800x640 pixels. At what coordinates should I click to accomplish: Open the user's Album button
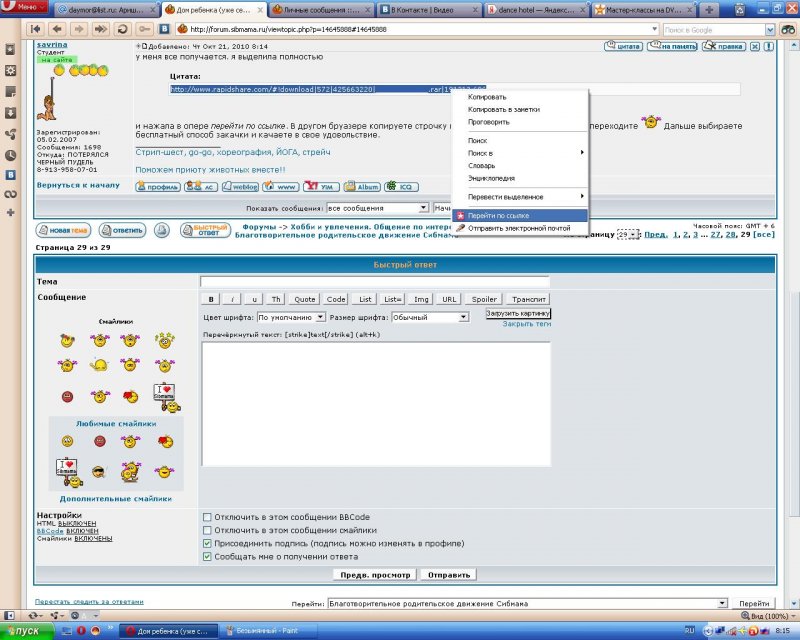pyautogui.click(x=362, y=187)
